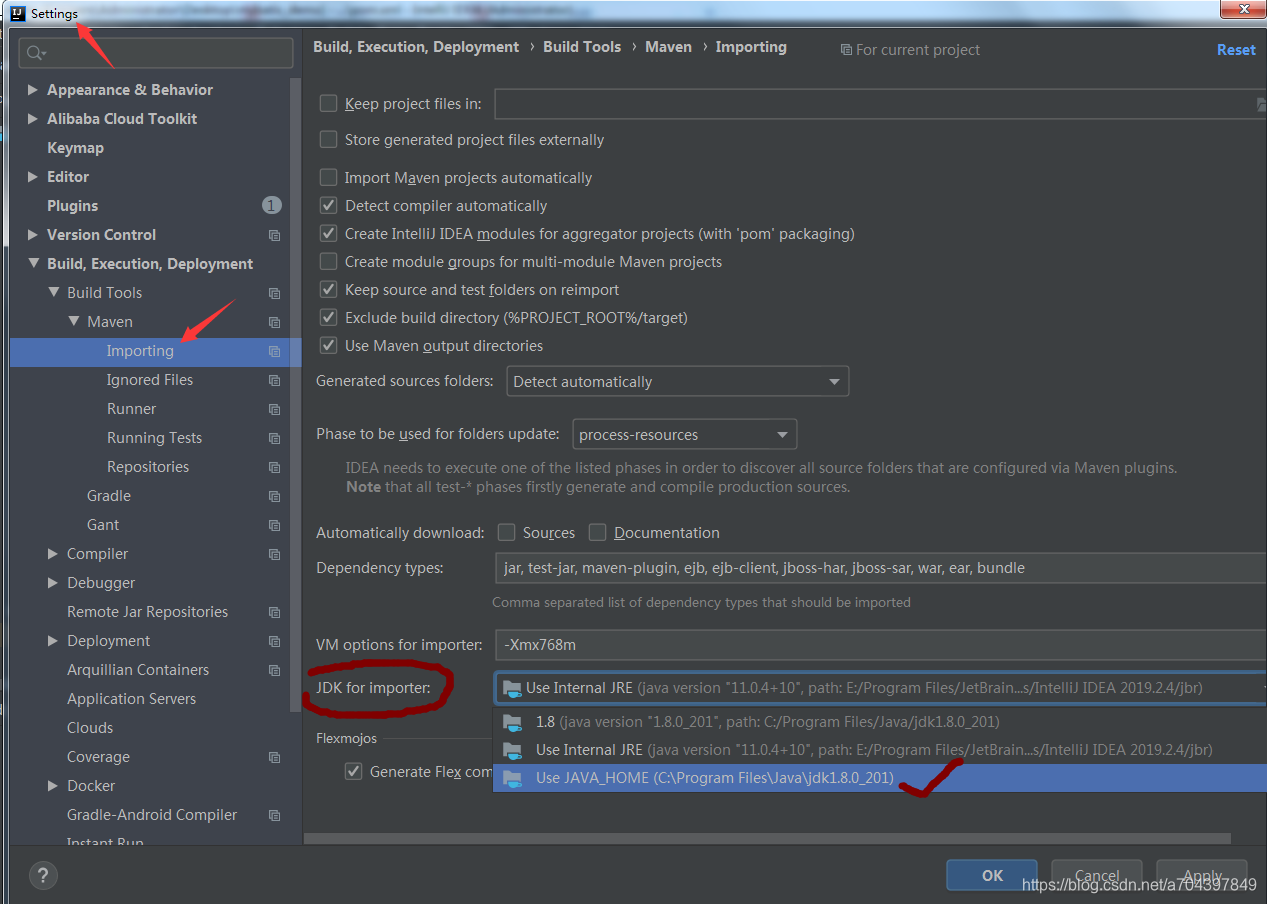Viewport: 1267px width, 904px height.
Task: Click the OK button
Action: click(992, 875)
